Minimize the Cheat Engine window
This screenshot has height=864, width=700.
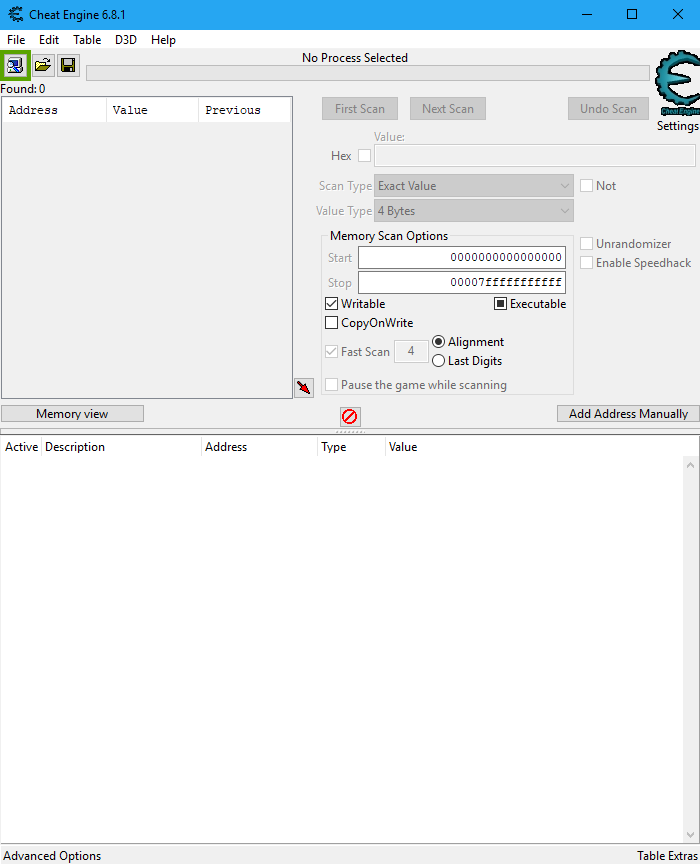pos(587,14)
